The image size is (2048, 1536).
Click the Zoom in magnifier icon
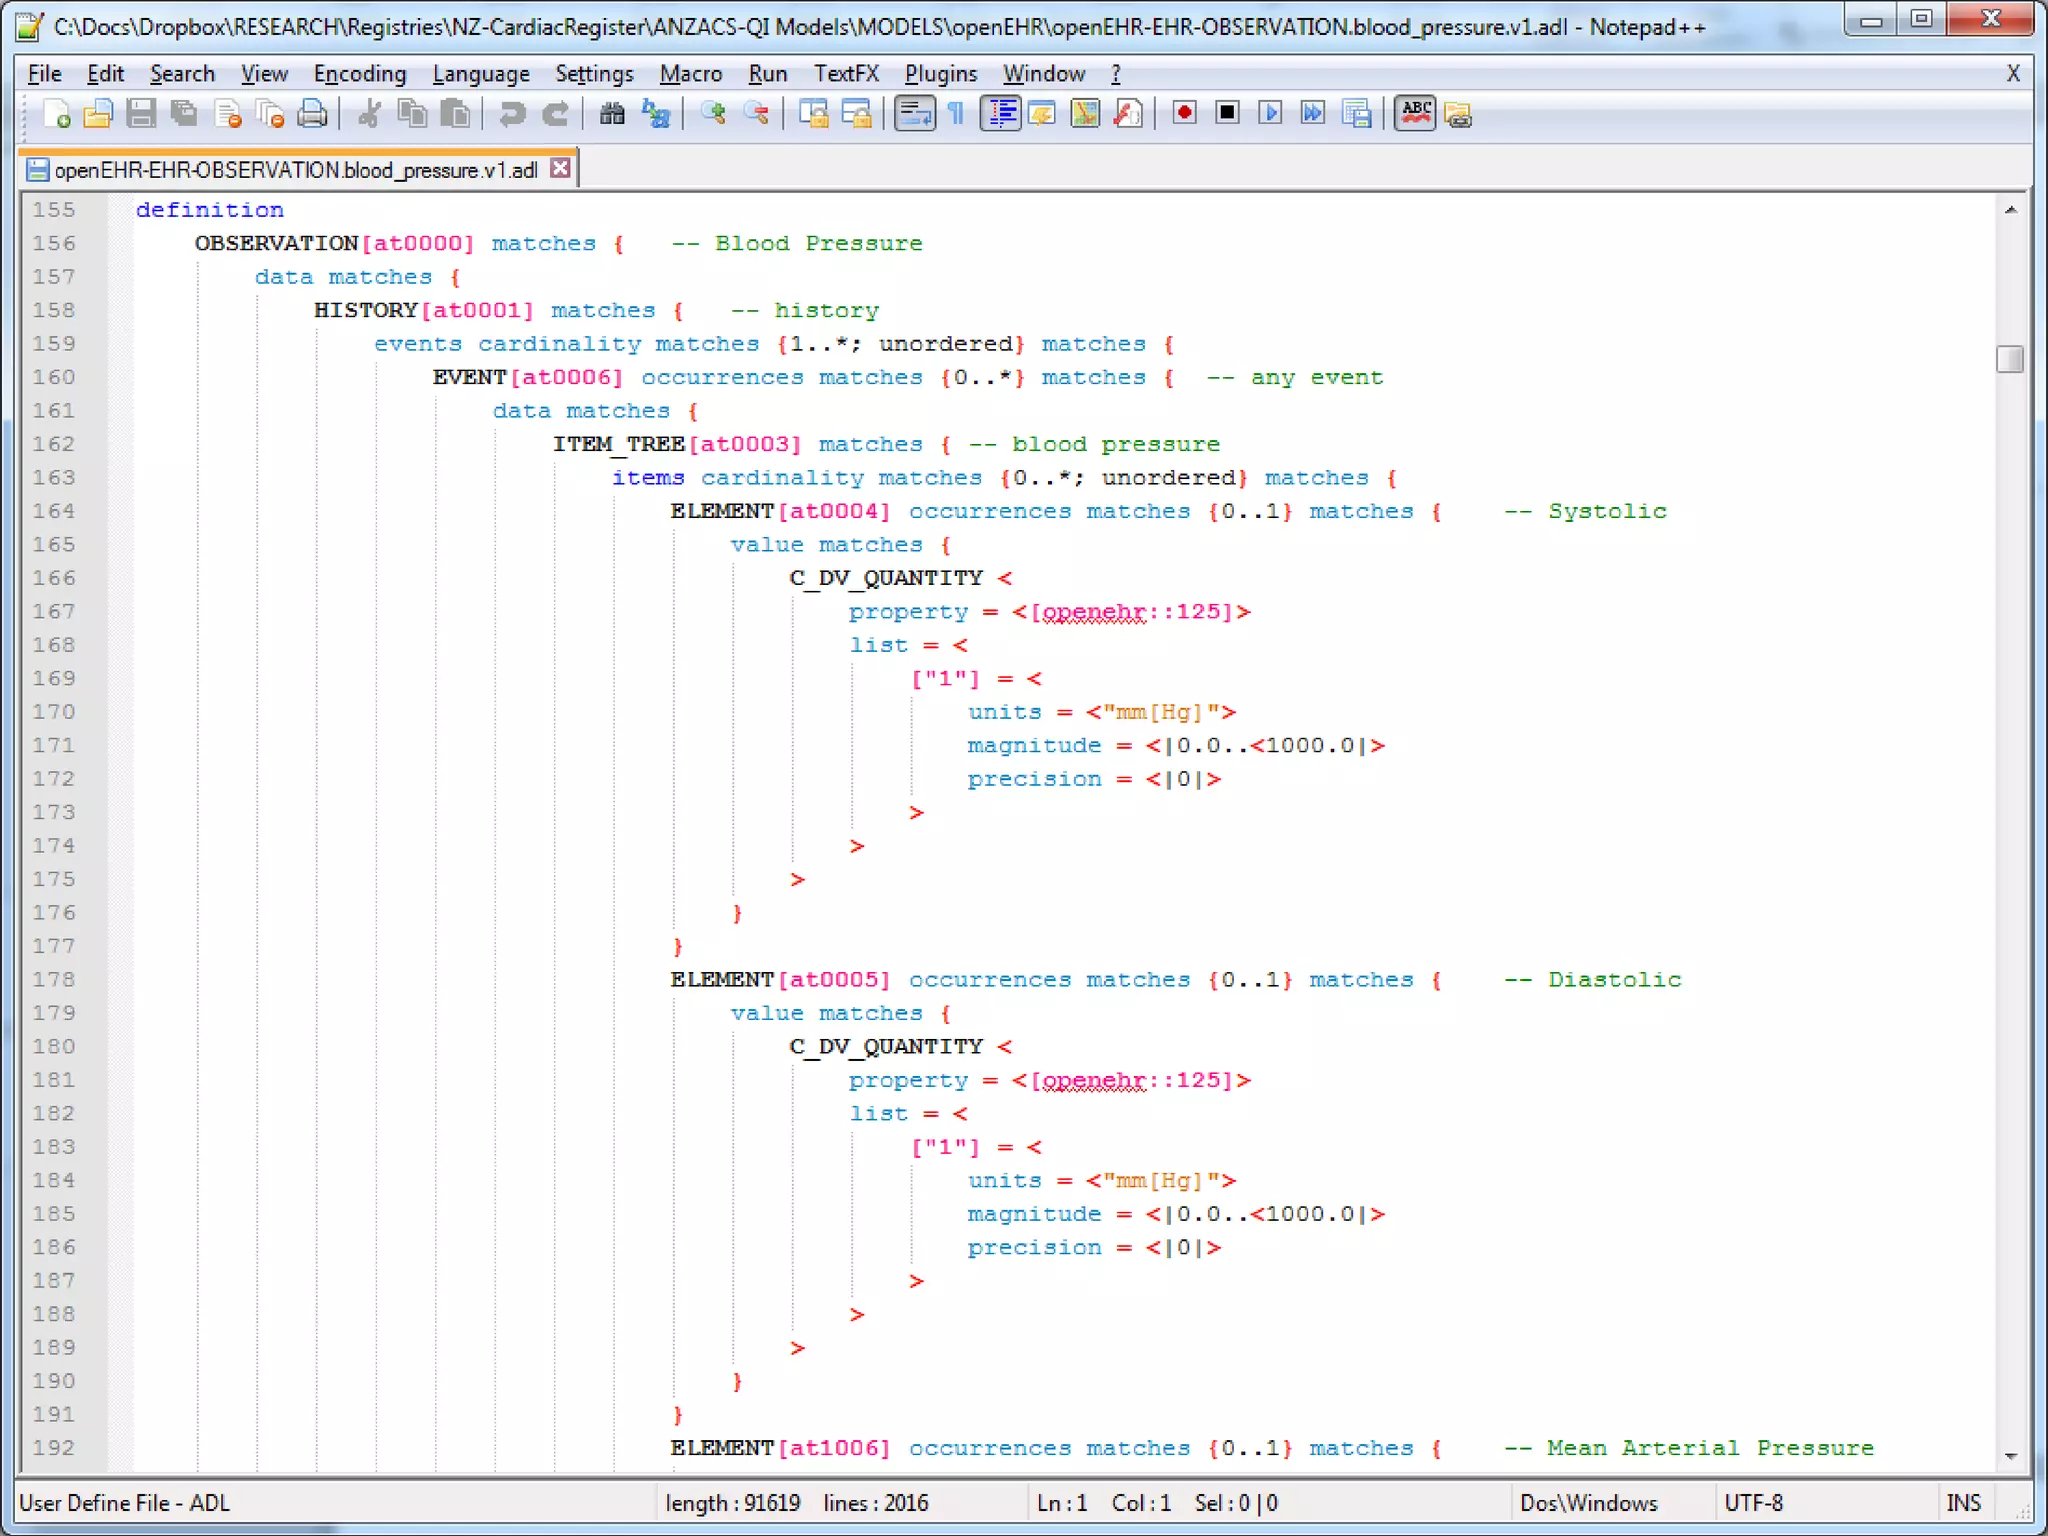point(713,114)
